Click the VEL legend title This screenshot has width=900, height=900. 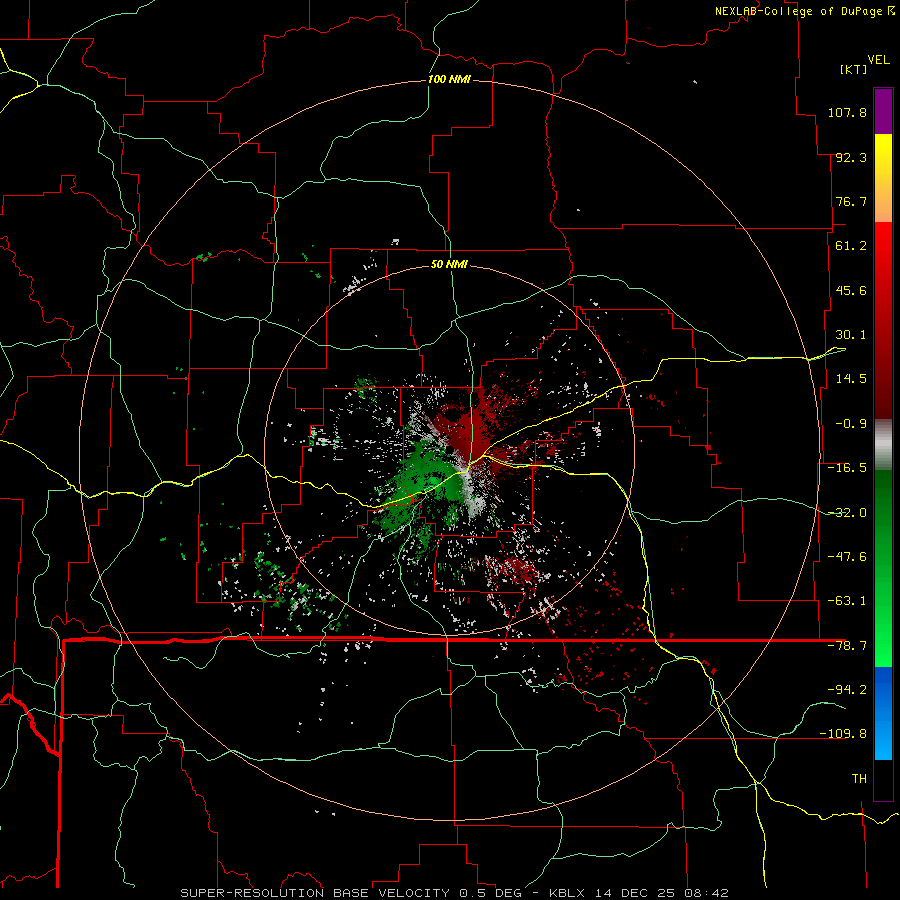click(x=878, y=59)
